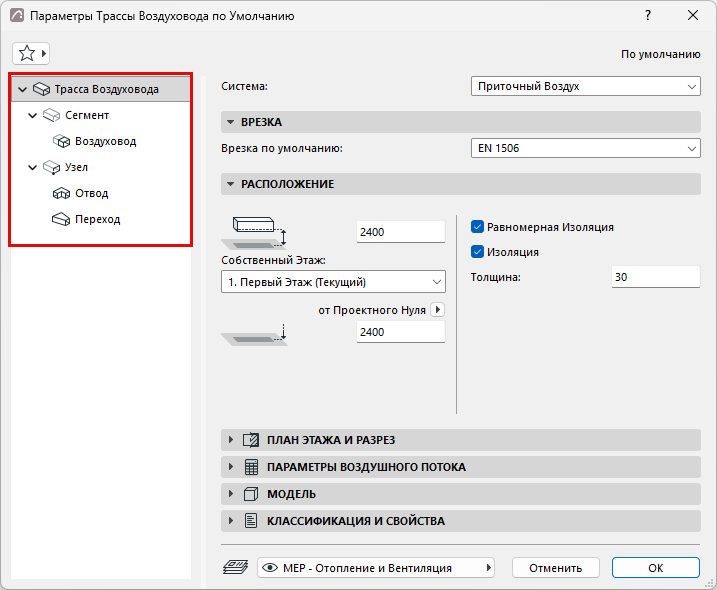Click the По умолчанию label
Screen dimensions: 717x590
660,54
